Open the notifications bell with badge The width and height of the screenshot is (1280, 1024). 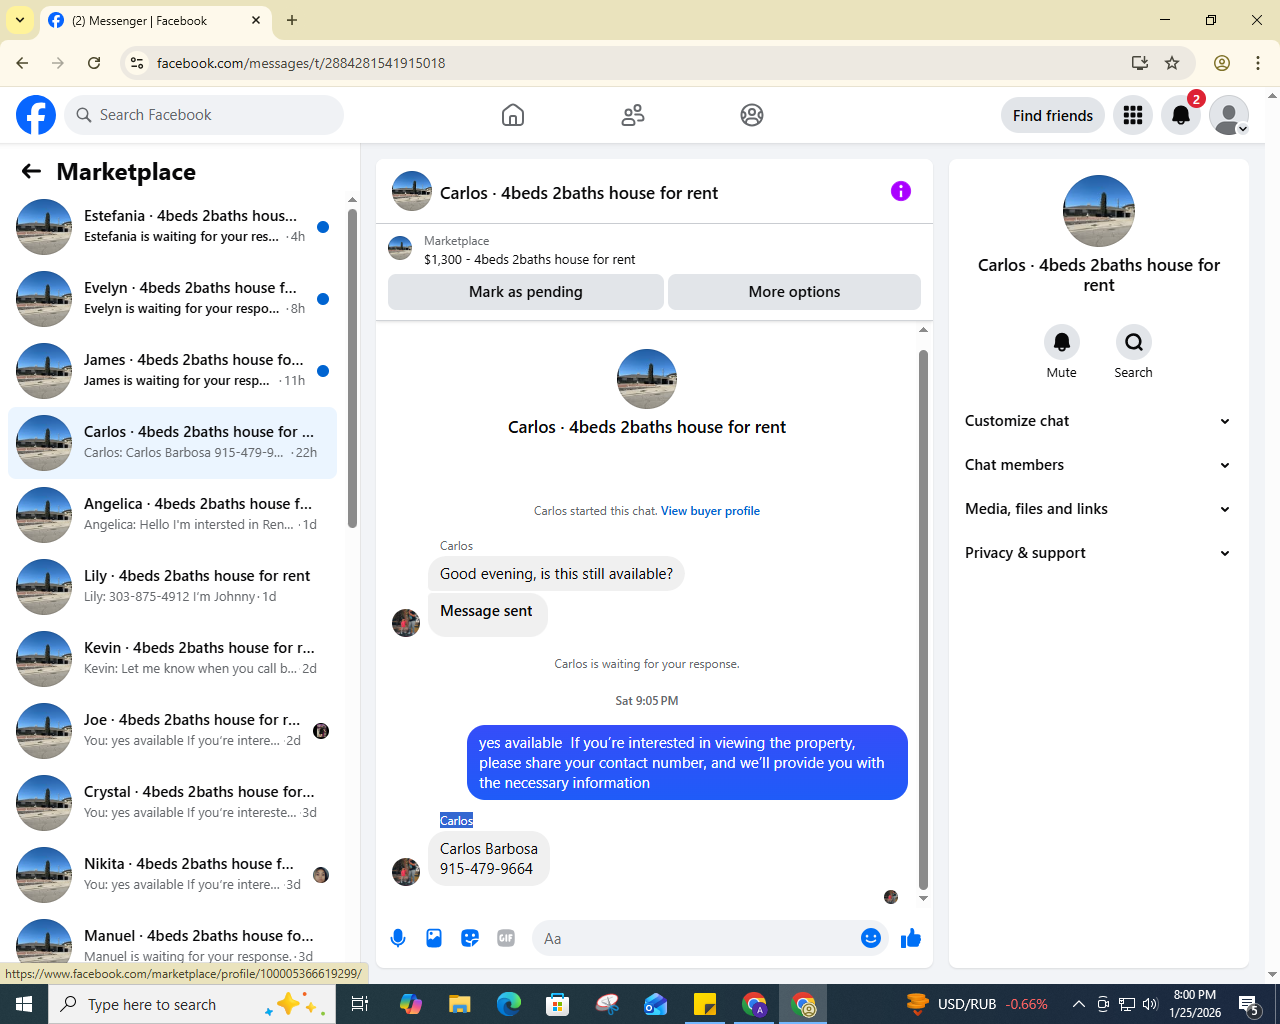tap(1181, 115)
